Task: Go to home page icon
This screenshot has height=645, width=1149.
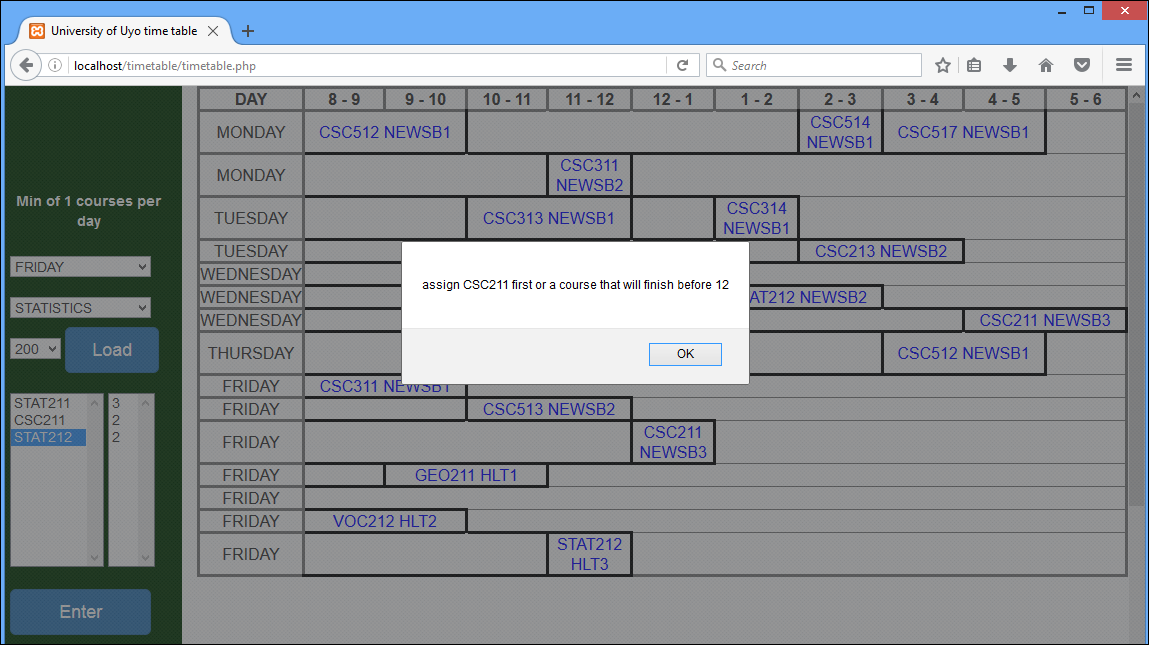Action: (1046, 66)
